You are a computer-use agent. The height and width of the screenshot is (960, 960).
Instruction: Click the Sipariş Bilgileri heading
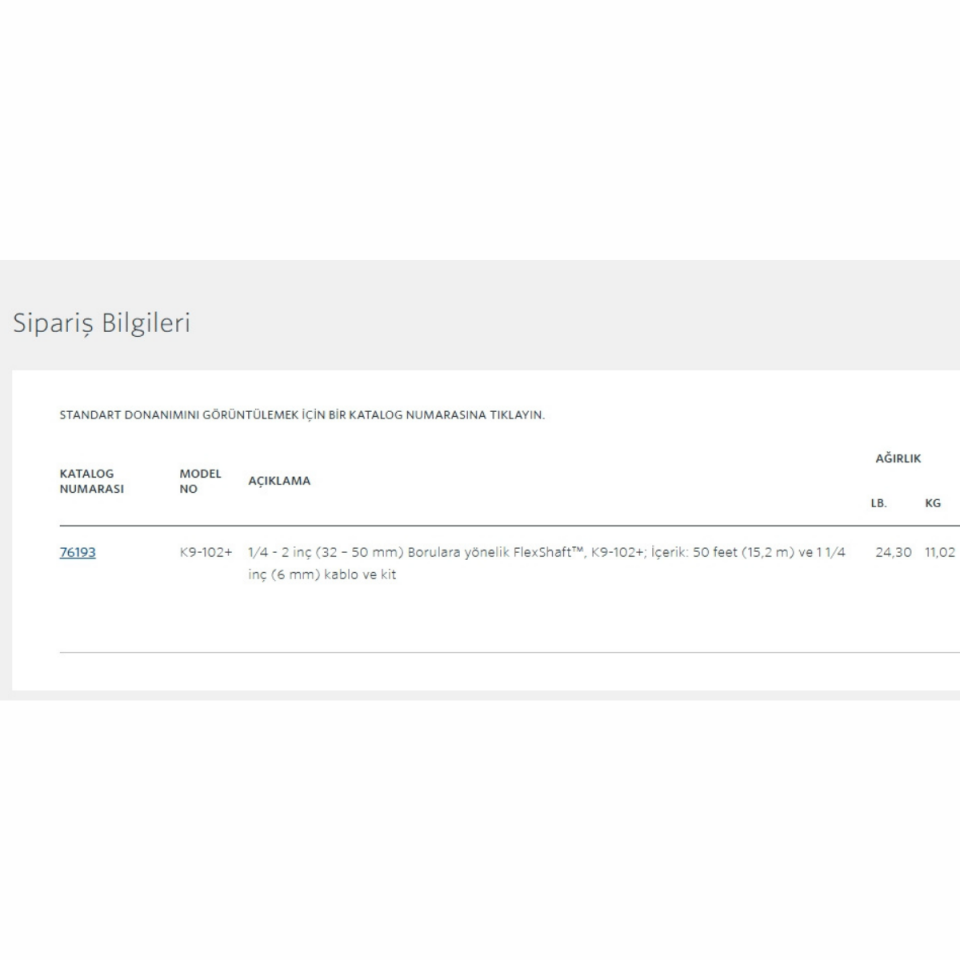coord(101,323)
